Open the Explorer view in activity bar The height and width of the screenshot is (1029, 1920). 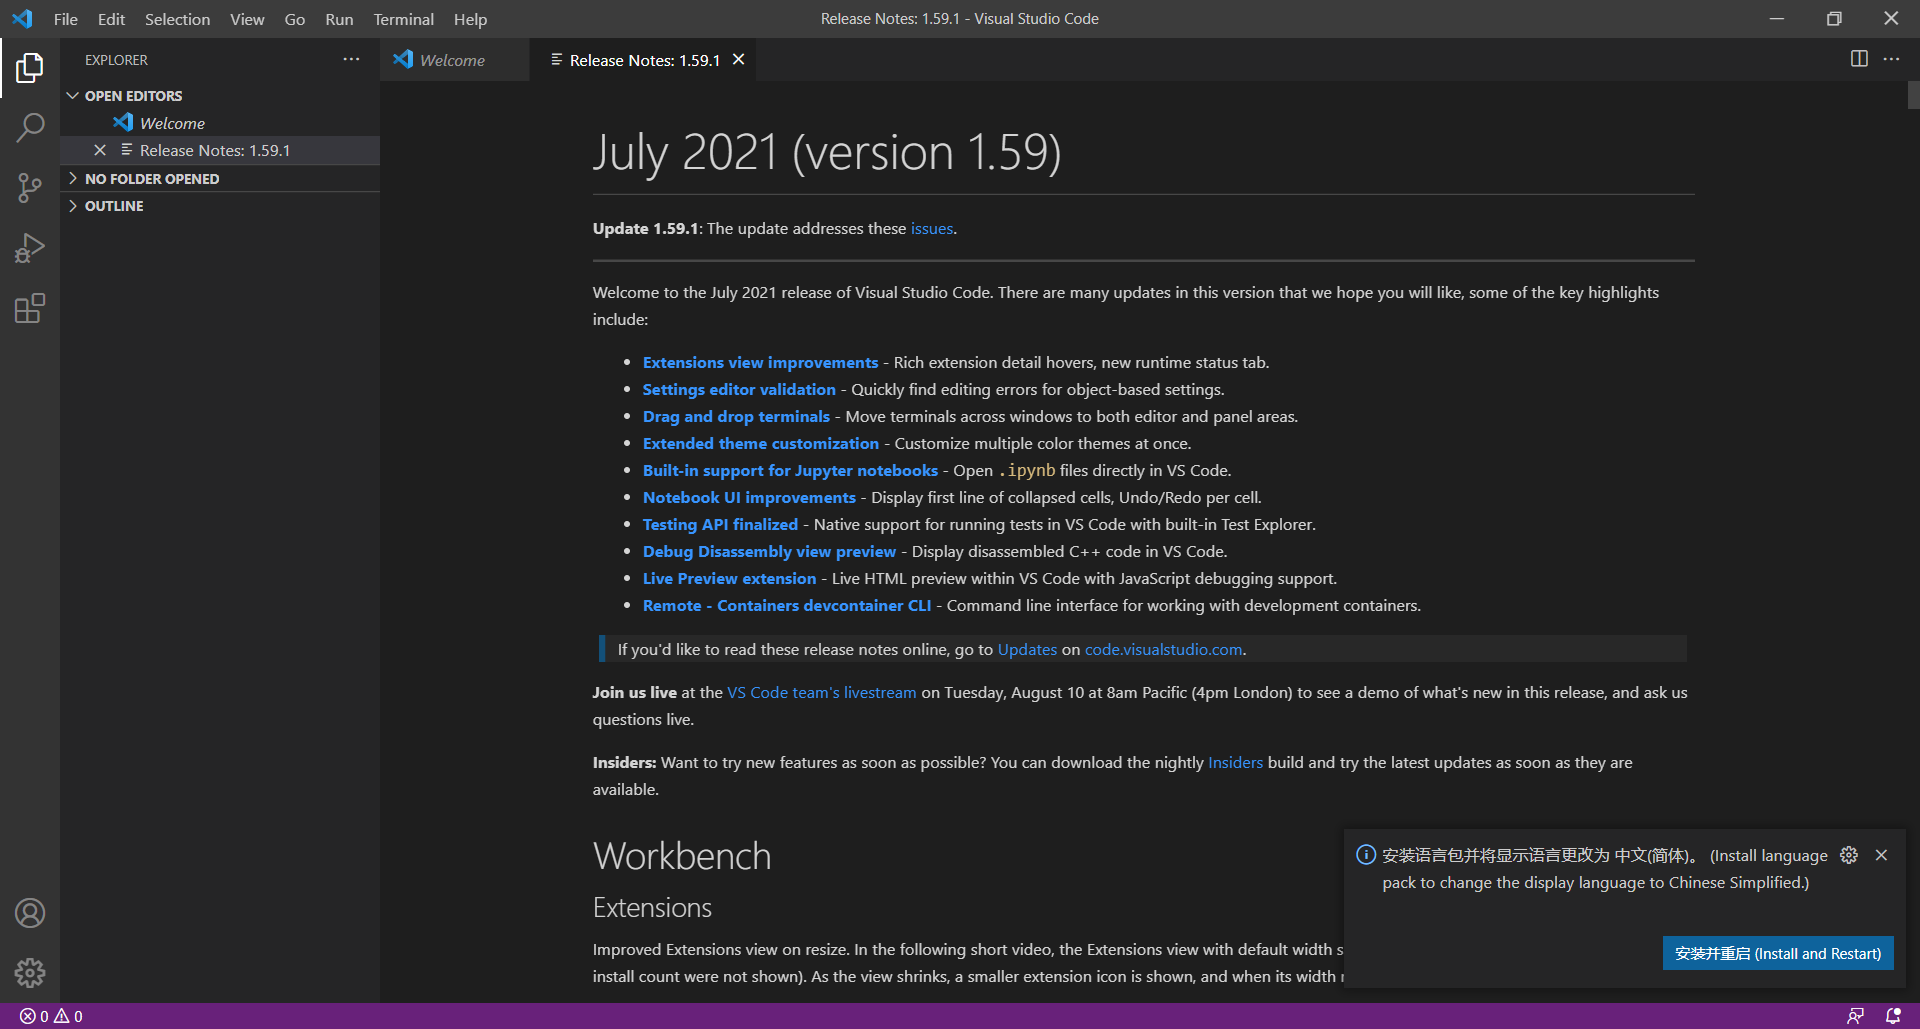30,68
